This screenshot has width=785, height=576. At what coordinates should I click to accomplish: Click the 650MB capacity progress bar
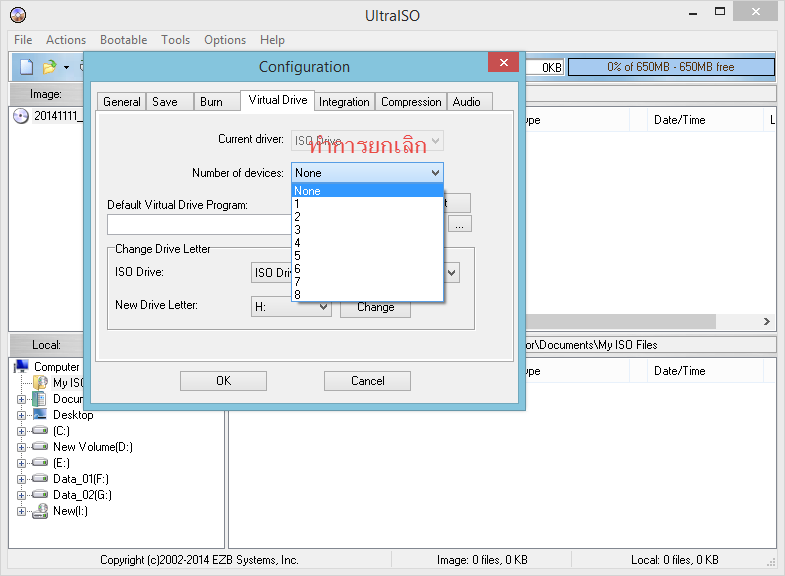(671, 67)
